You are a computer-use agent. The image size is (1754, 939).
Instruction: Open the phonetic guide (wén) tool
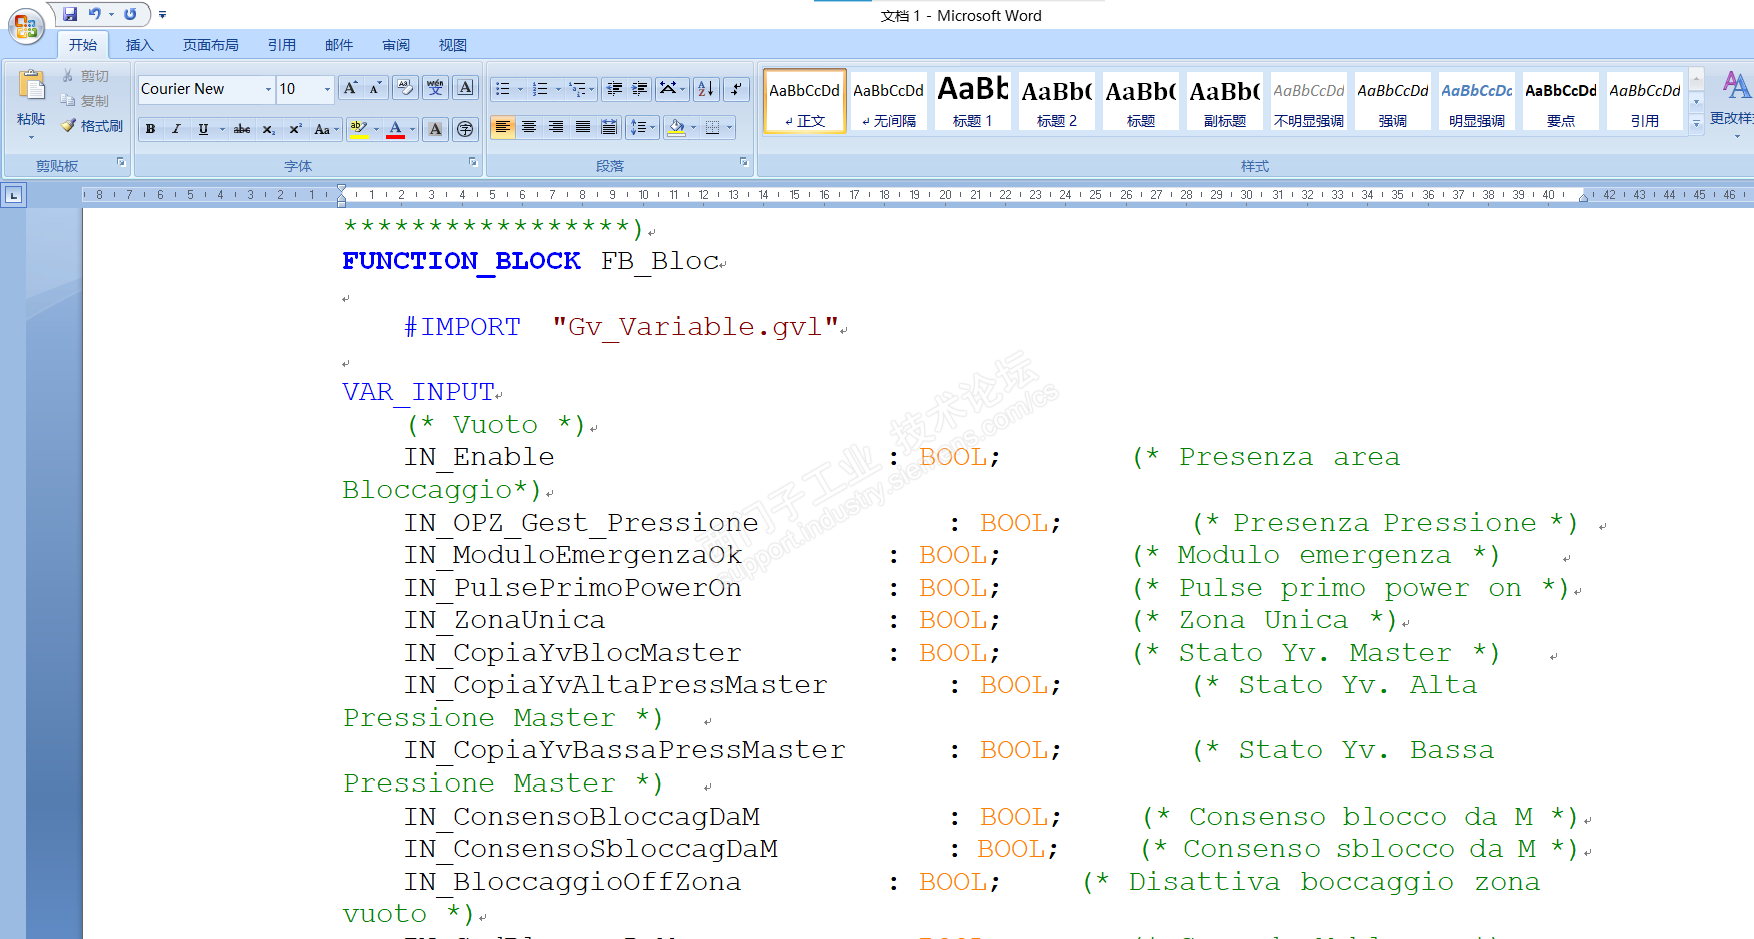pyautogui.click(x=435, y=88)
